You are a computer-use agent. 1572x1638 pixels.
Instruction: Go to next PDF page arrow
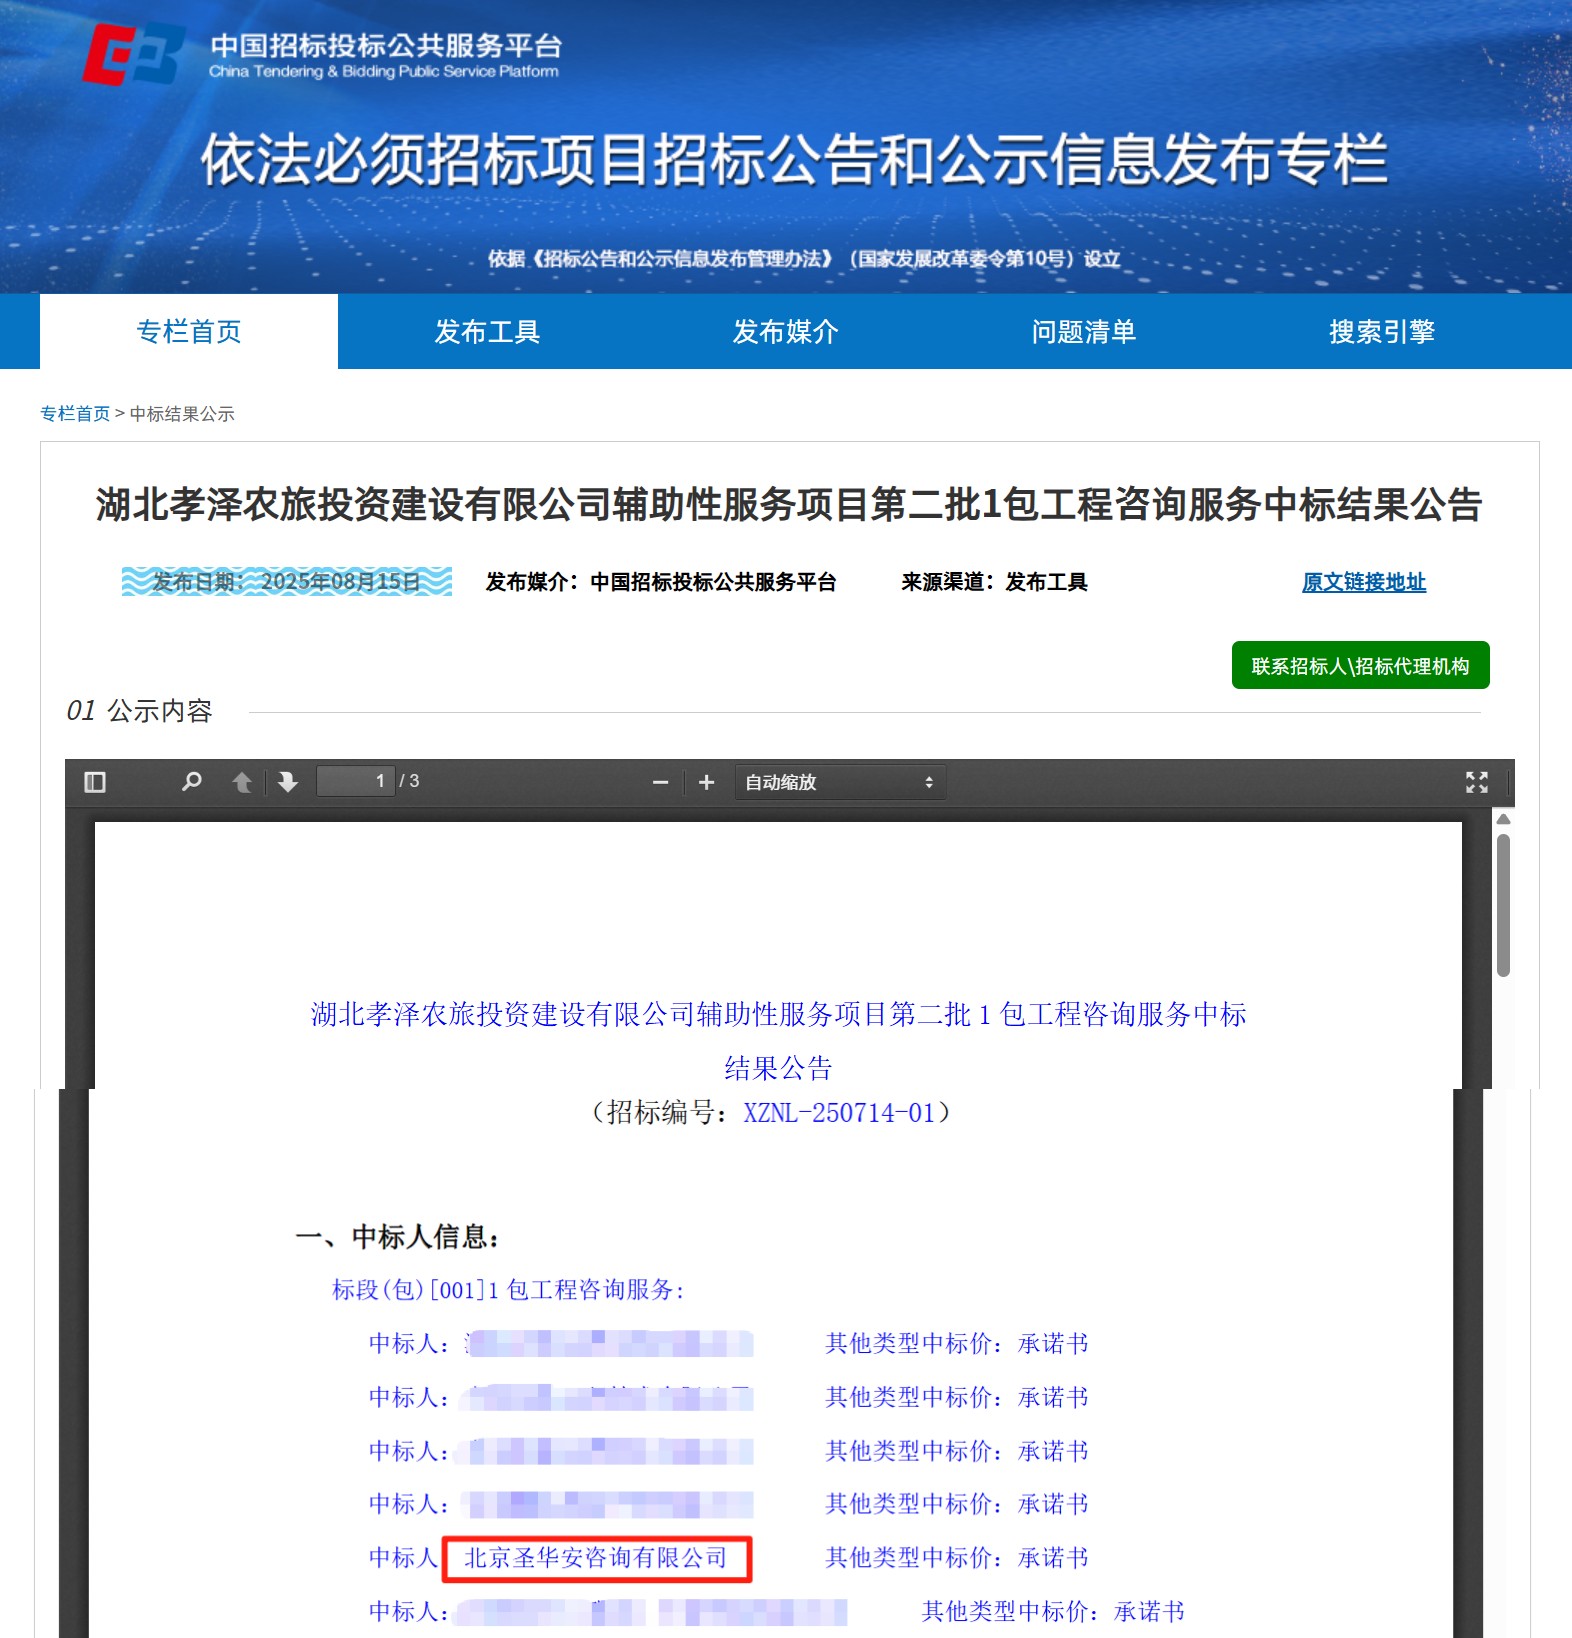288,782
